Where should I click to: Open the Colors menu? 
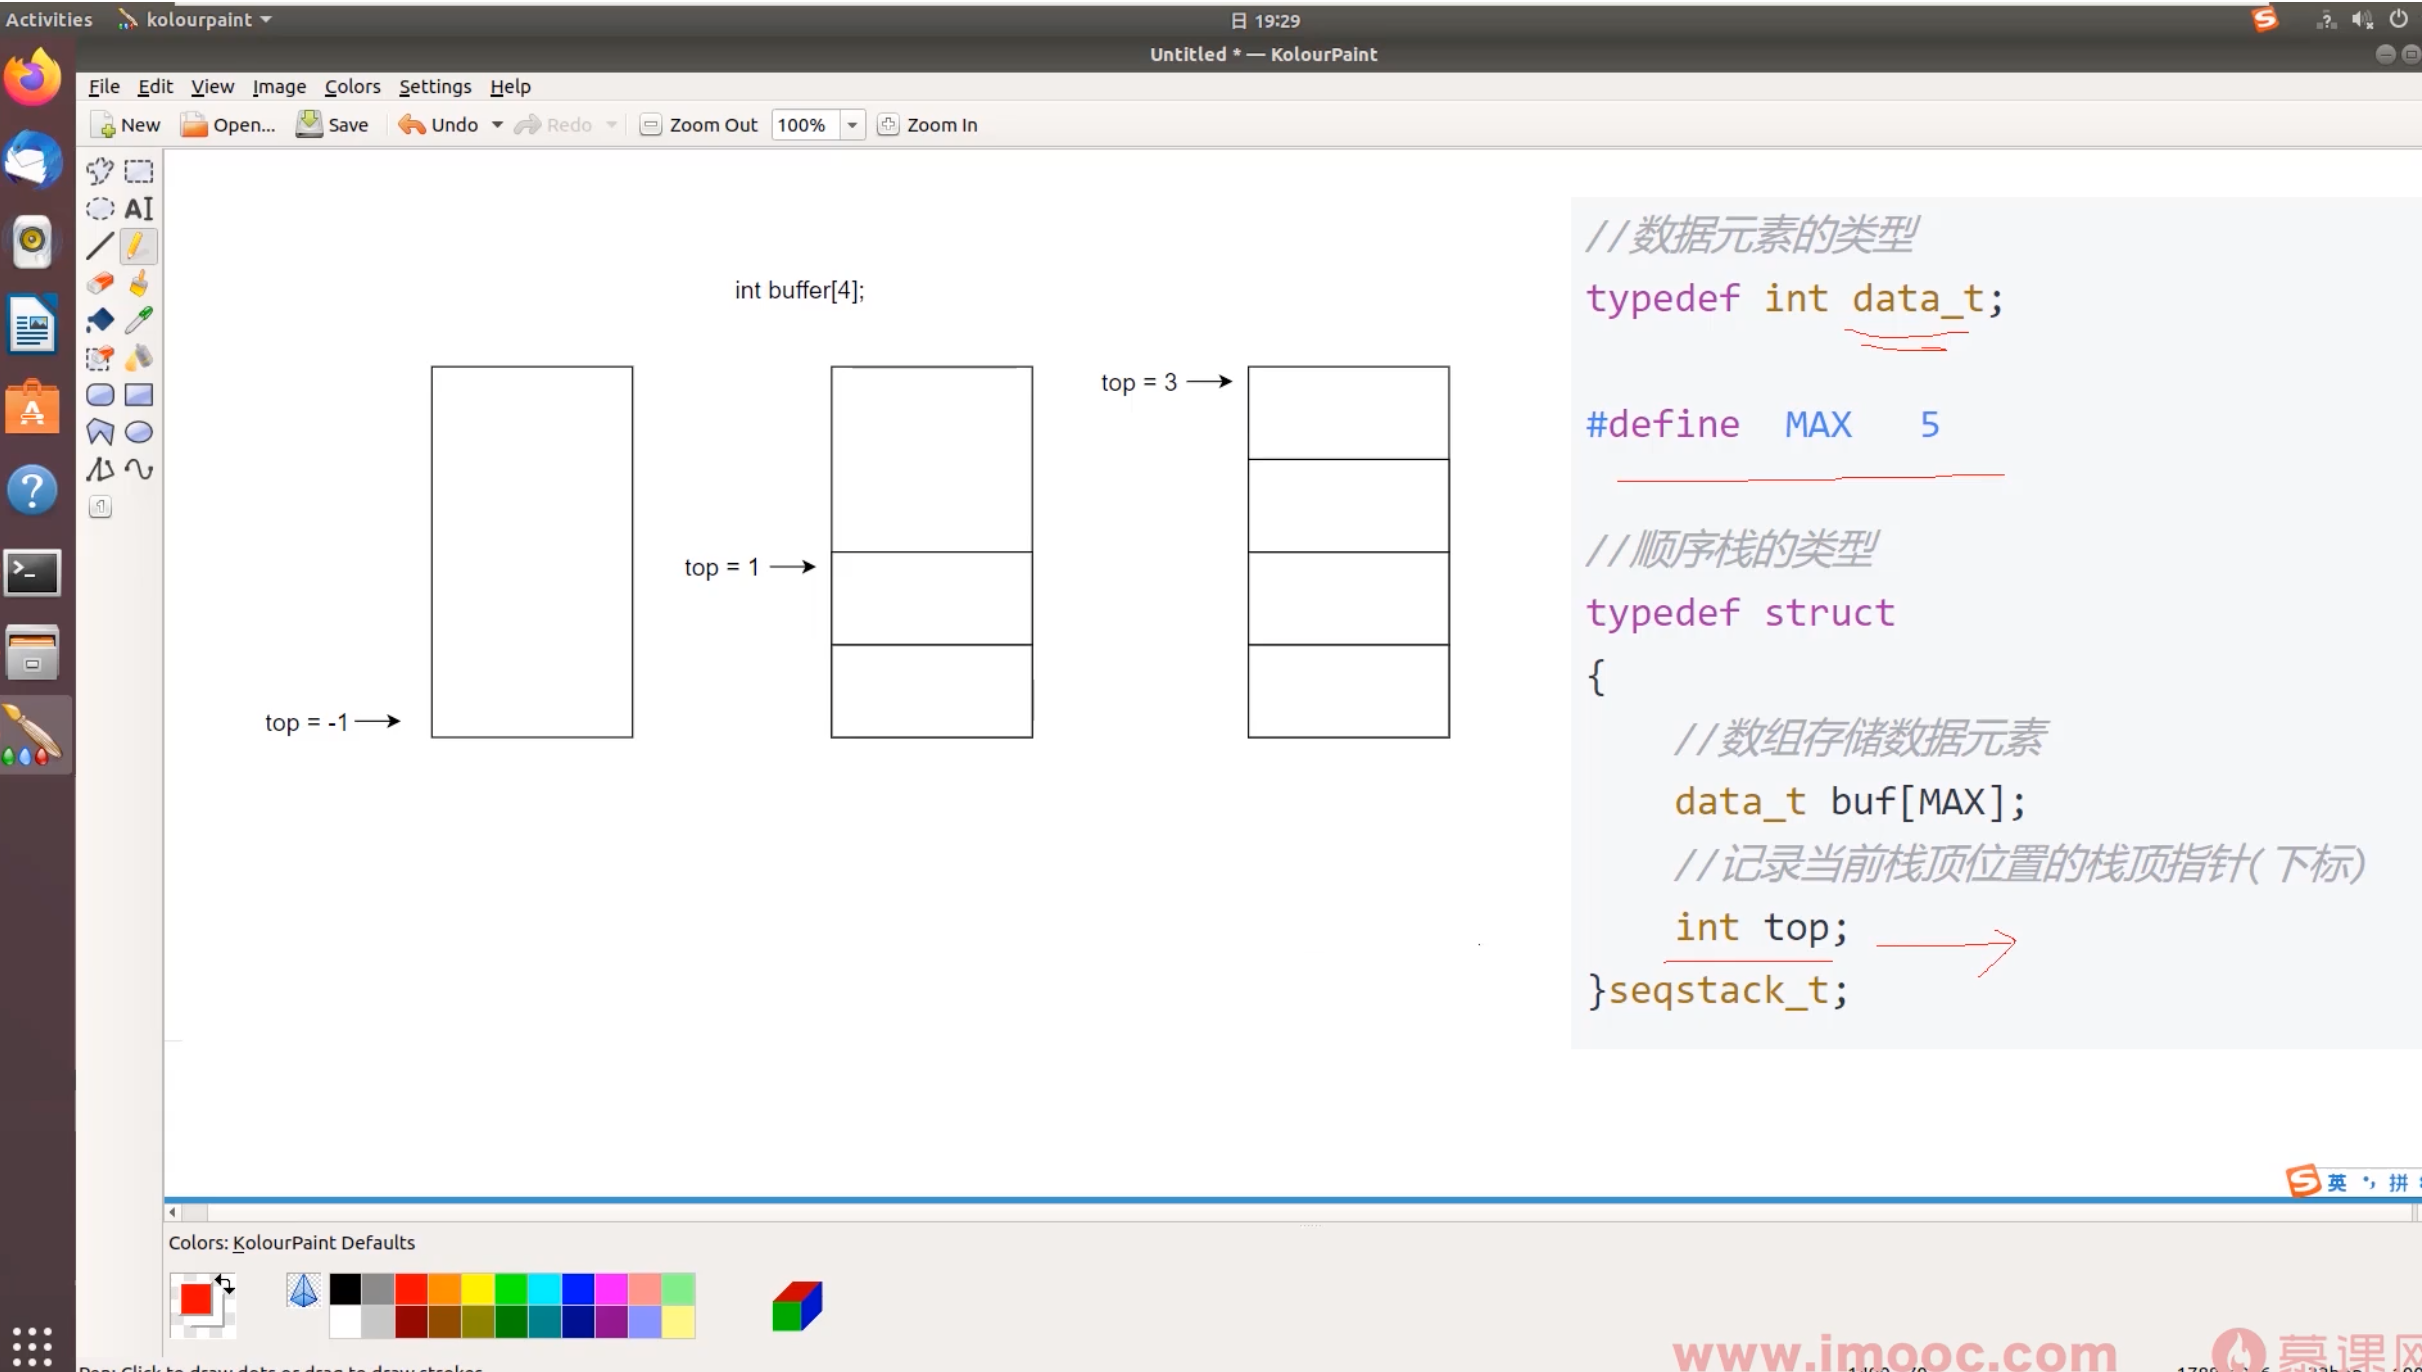(x=352, y=87)
